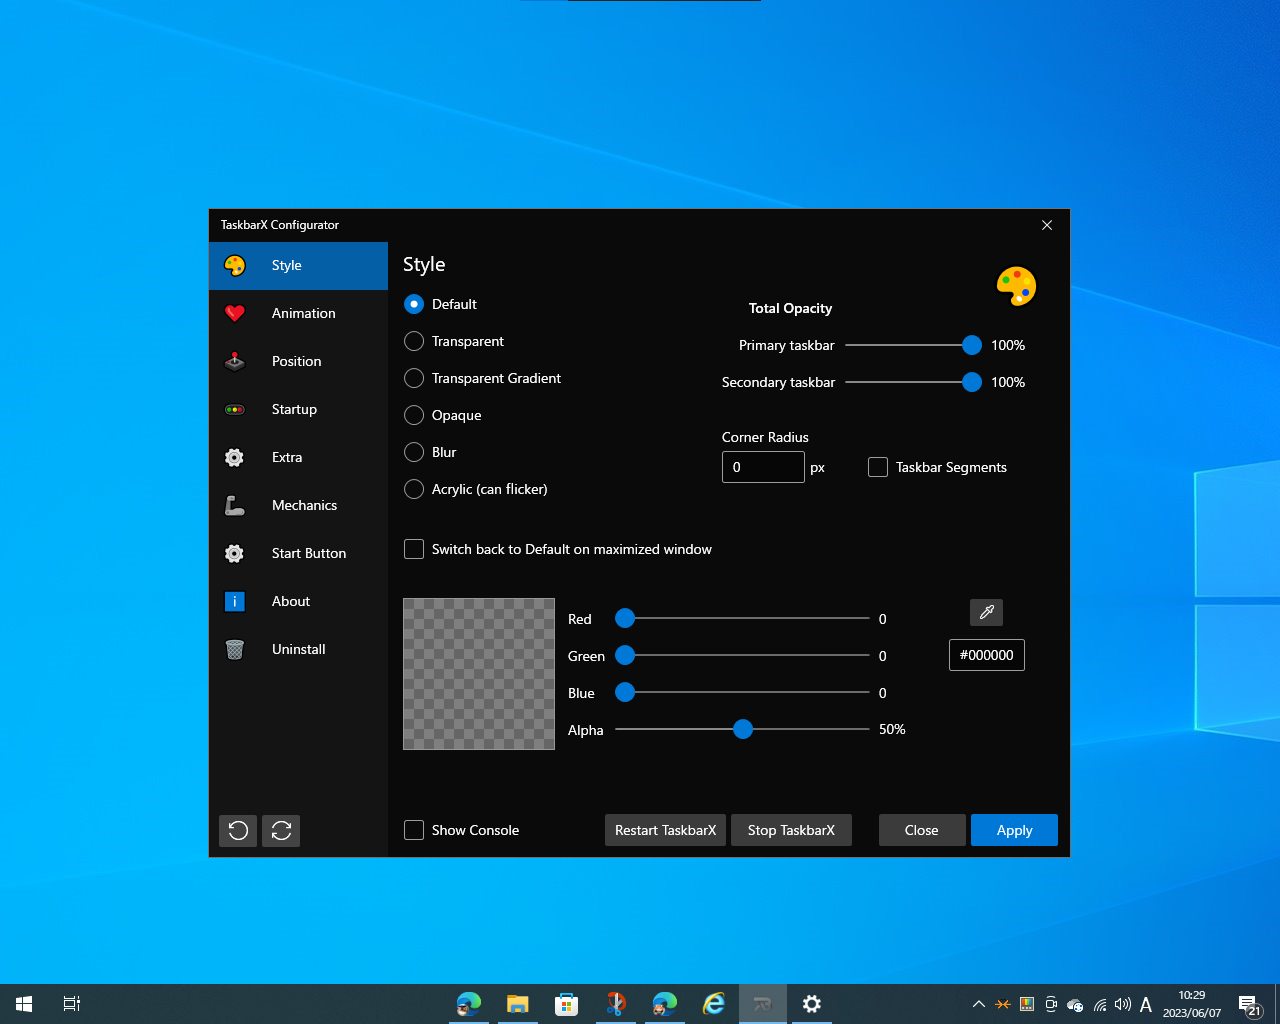The width and height of the screenshot is (1280, 1024).
Task: Click the reset settings icon bottom left
Action: pyautogui.click(x=237, y=830)
